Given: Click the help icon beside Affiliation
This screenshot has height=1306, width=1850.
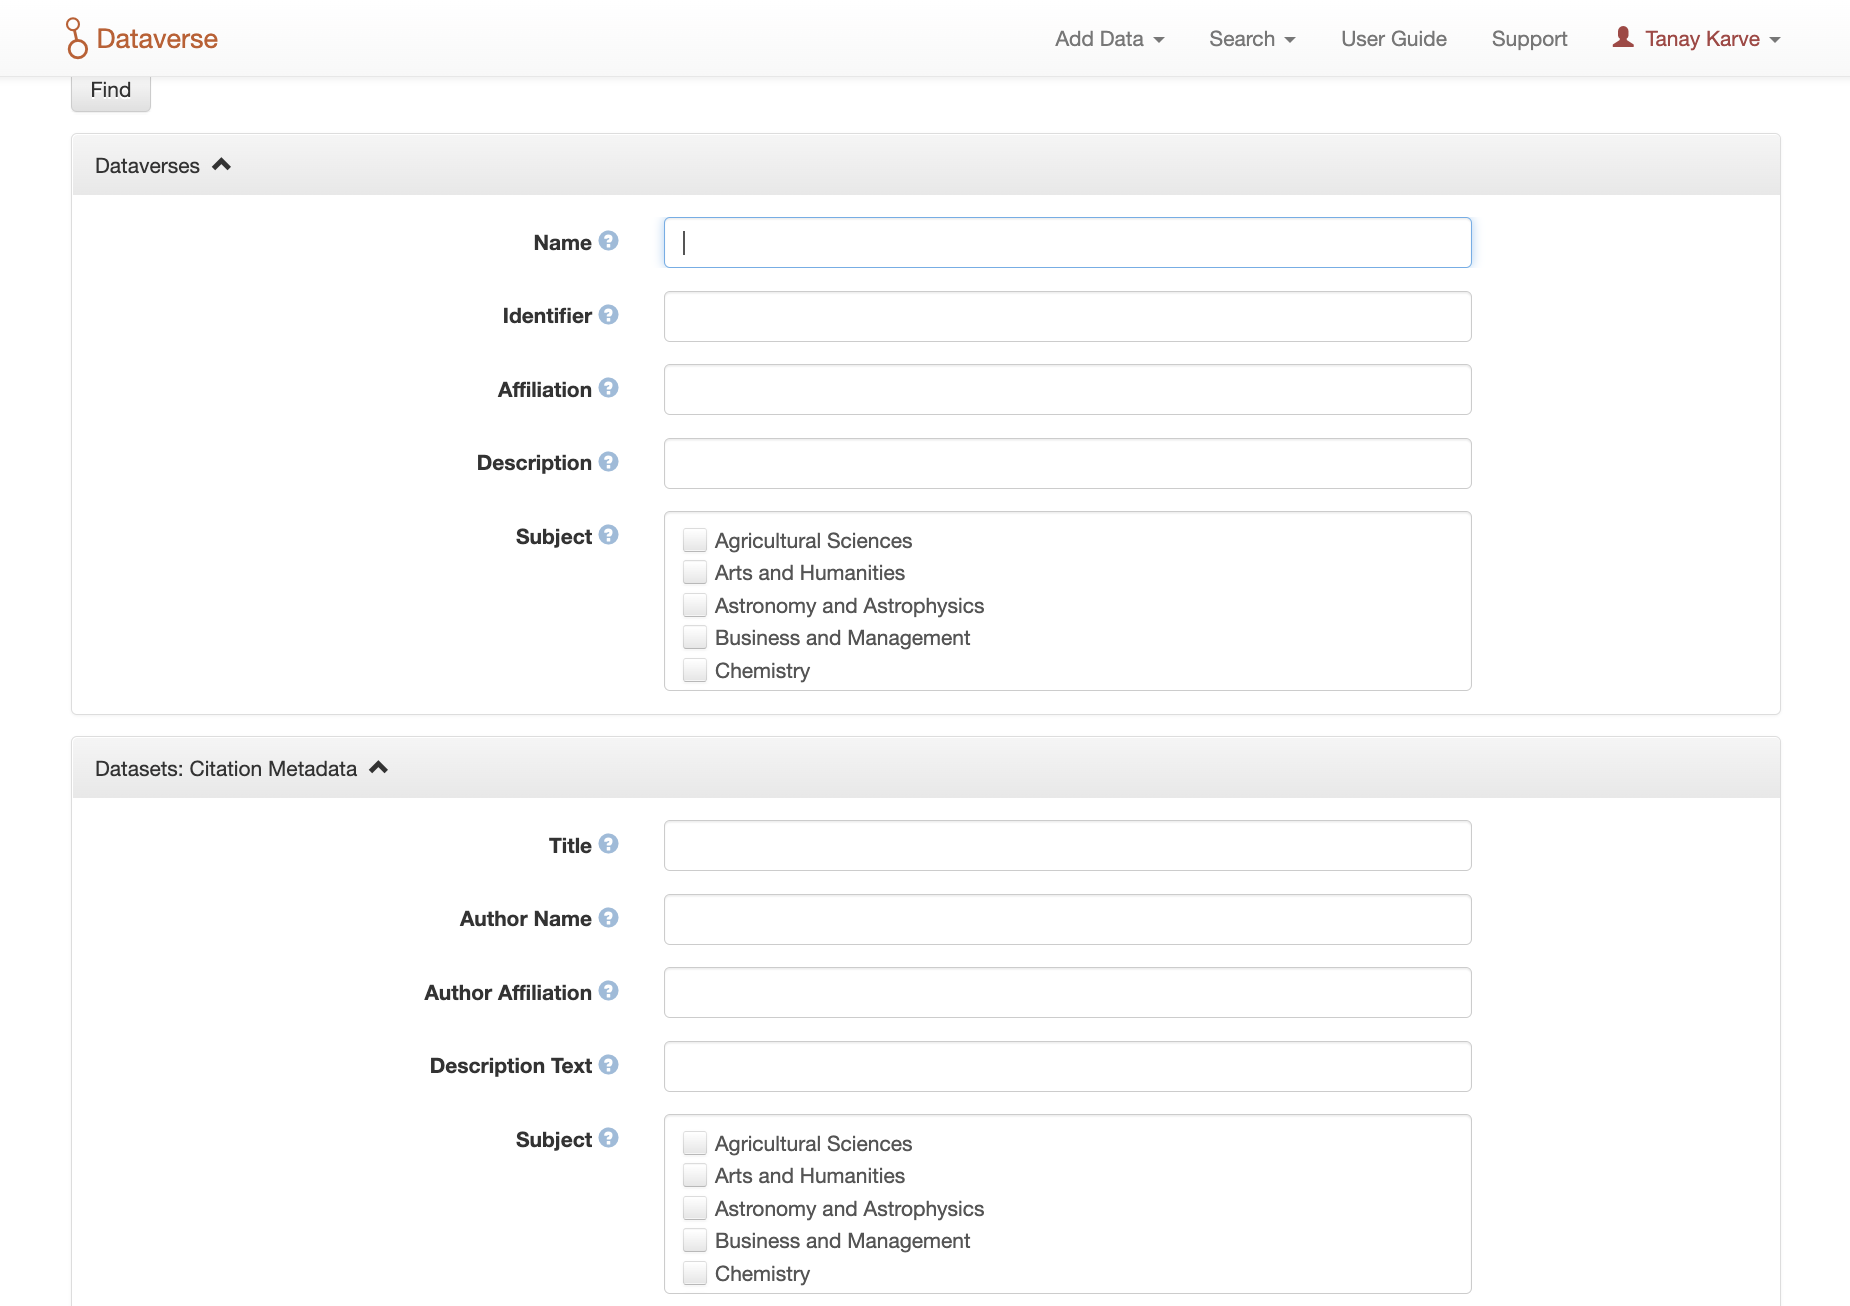Looking at the screenshot, I should click(608, 388).
